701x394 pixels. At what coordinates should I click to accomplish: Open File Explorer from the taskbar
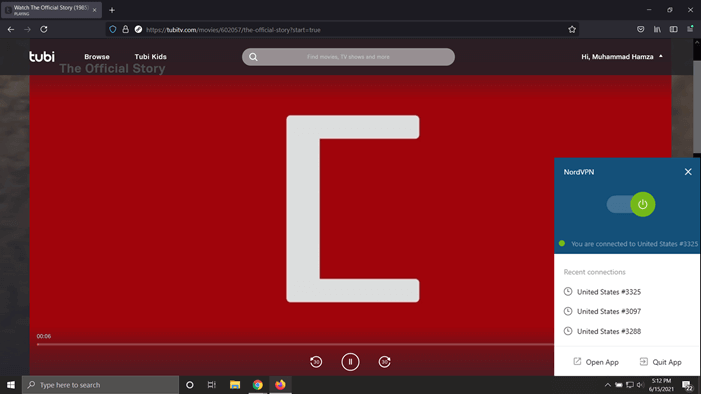(235, 385)
